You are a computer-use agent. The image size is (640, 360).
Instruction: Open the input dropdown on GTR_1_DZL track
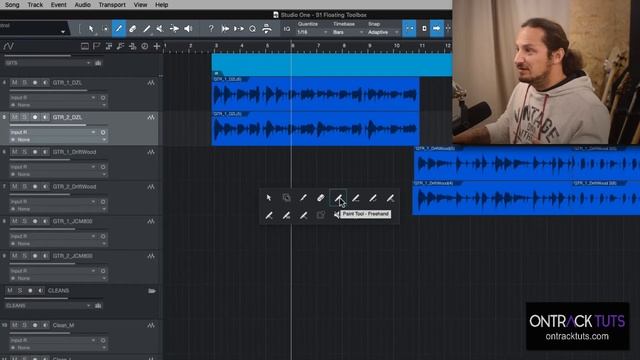click(x=53, y=98)
